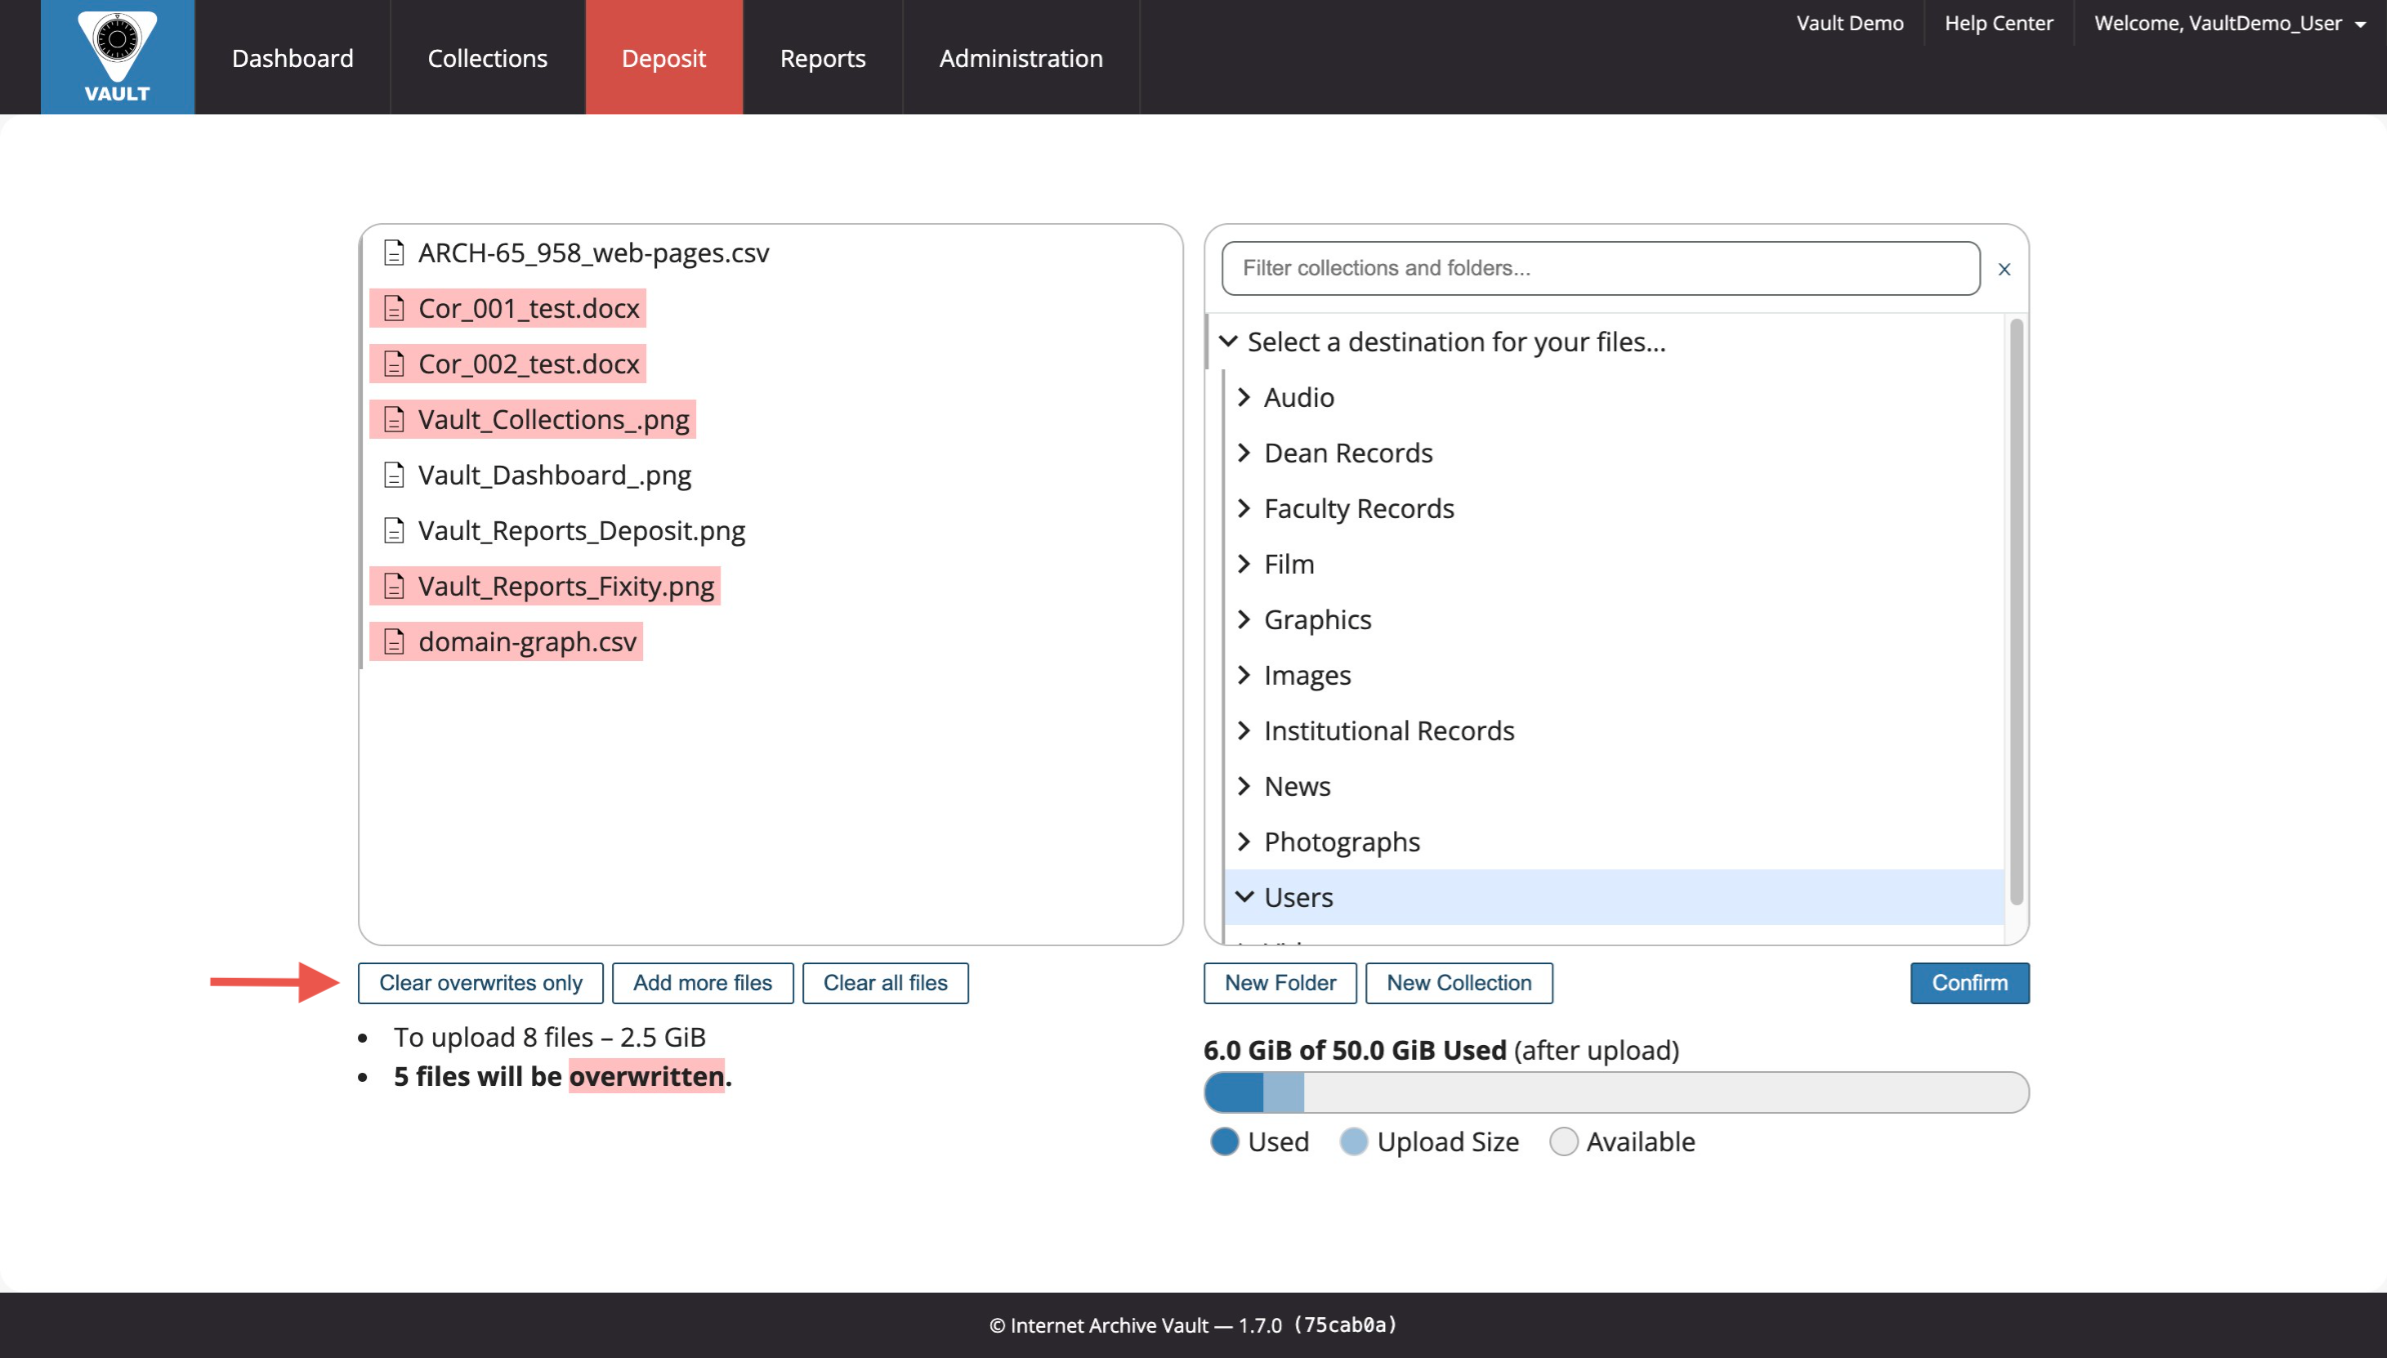Select the Dean Records label
This screenshot has height=1358, width=2387.
coord(1348,453)
